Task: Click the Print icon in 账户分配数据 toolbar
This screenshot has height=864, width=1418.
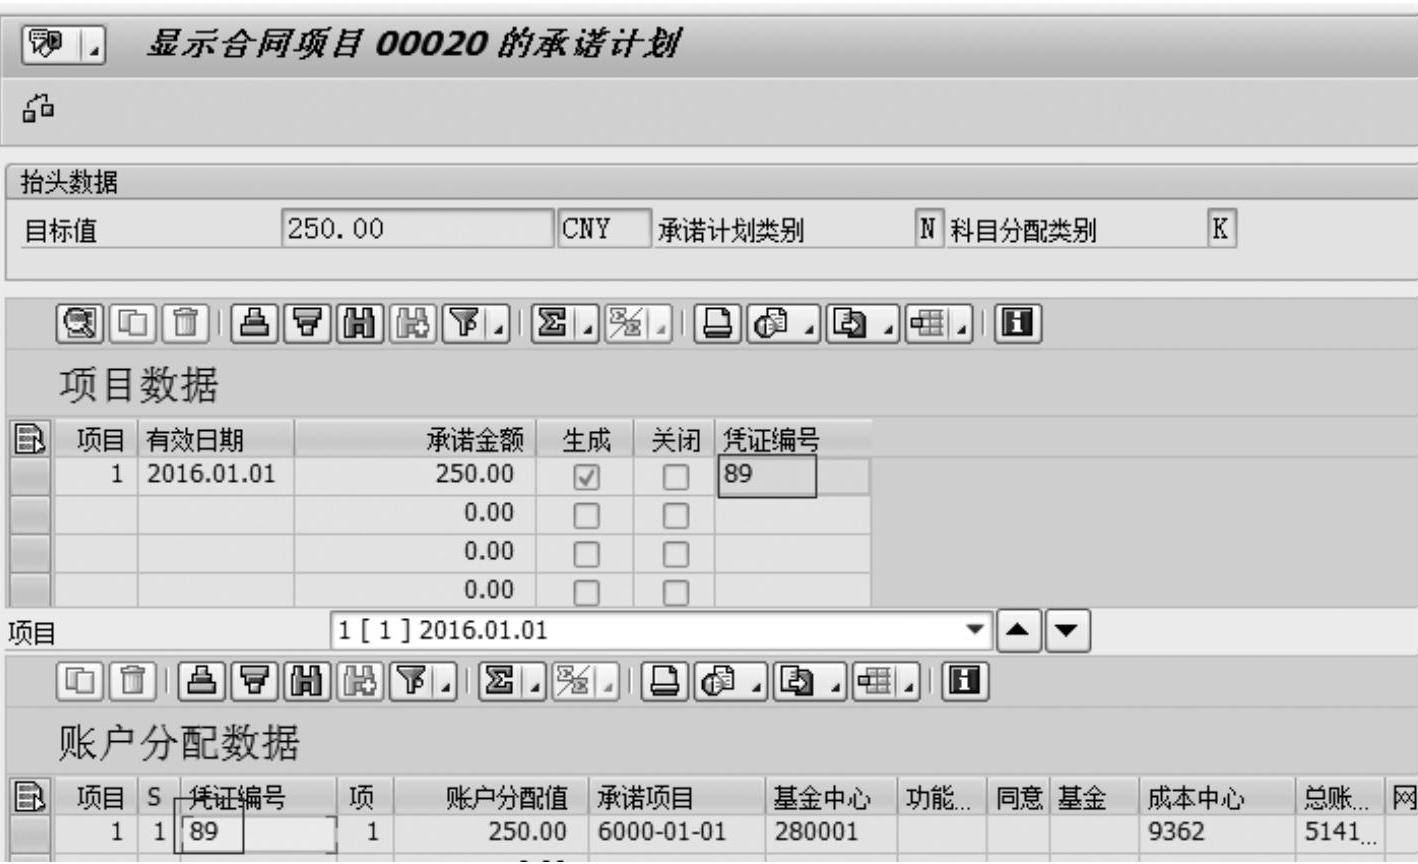Action: click(x=665, y=681)
